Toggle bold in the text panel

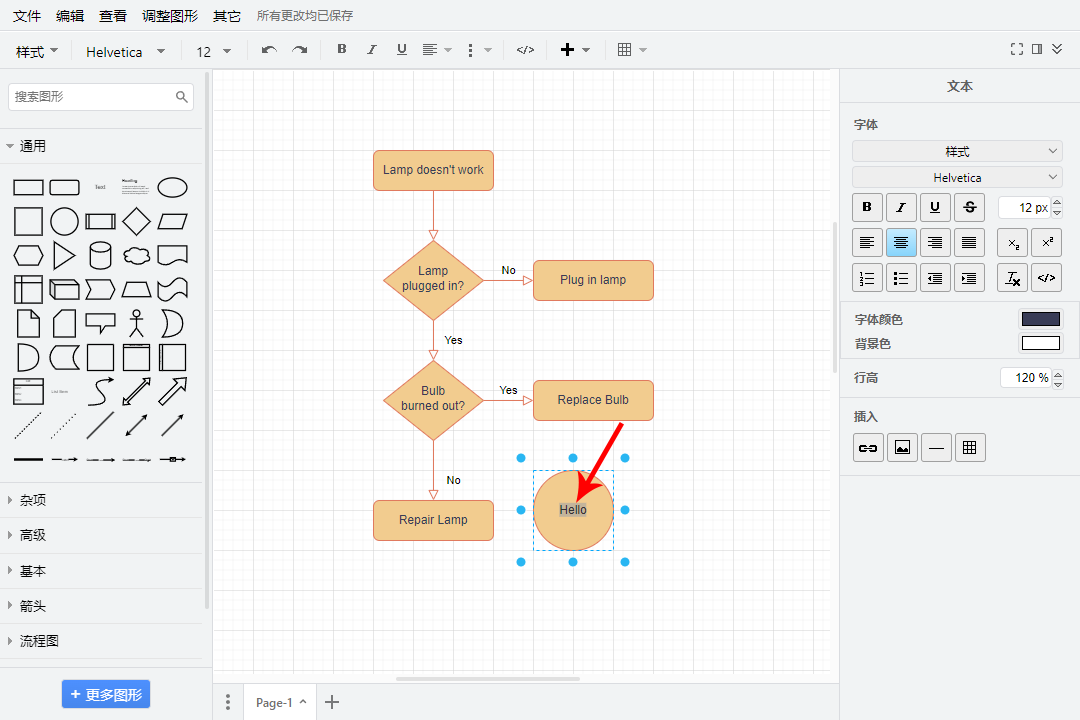pos(867,207)
